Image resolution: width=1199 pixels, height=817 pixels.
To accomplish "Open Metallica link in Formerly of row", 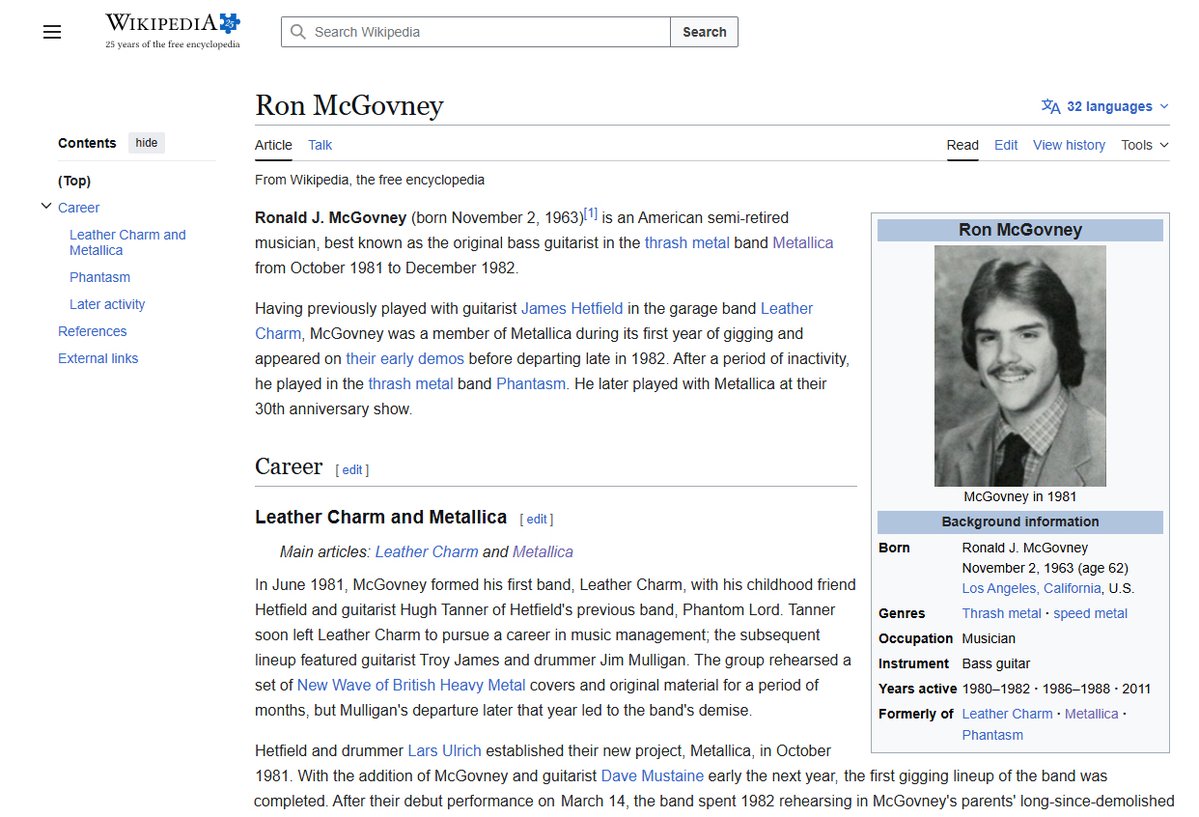I will click(x=1091, y=714).
